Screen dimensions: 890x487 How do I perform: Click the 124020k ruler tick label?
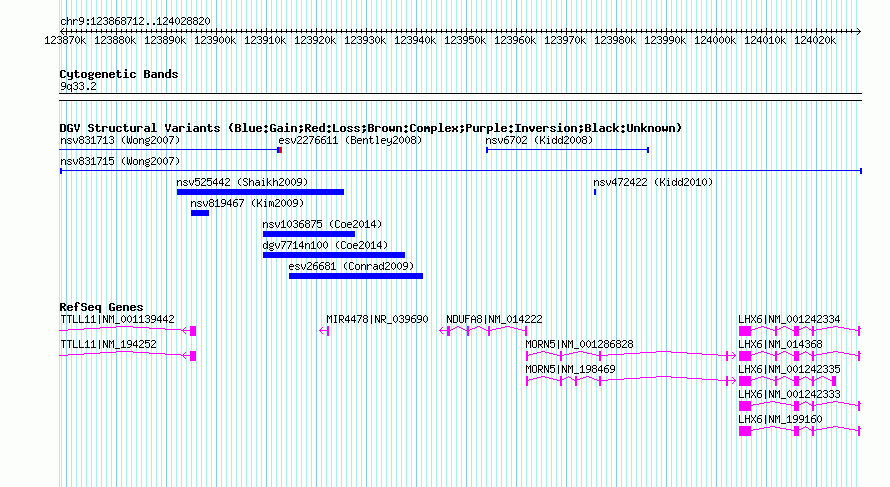[815, 40]
